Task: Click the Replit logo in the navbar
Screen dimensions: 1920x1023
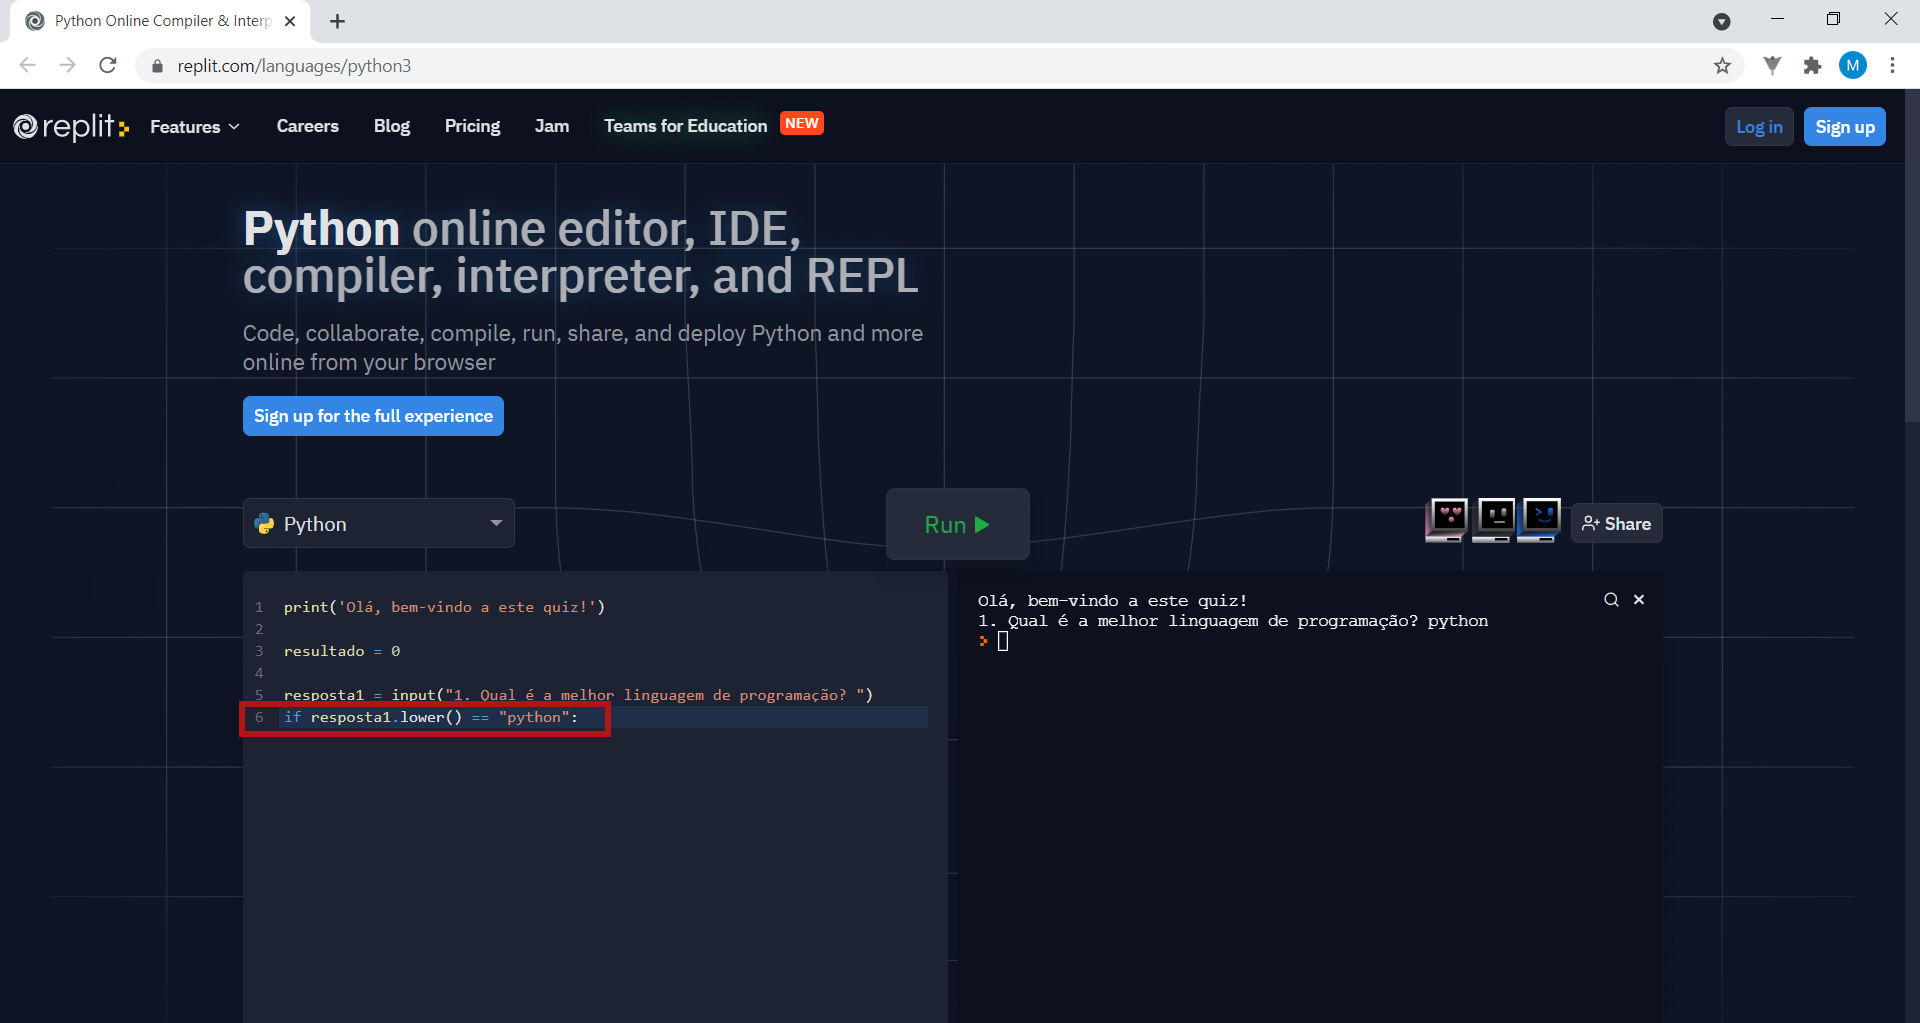Action: (x=71, y=127)
